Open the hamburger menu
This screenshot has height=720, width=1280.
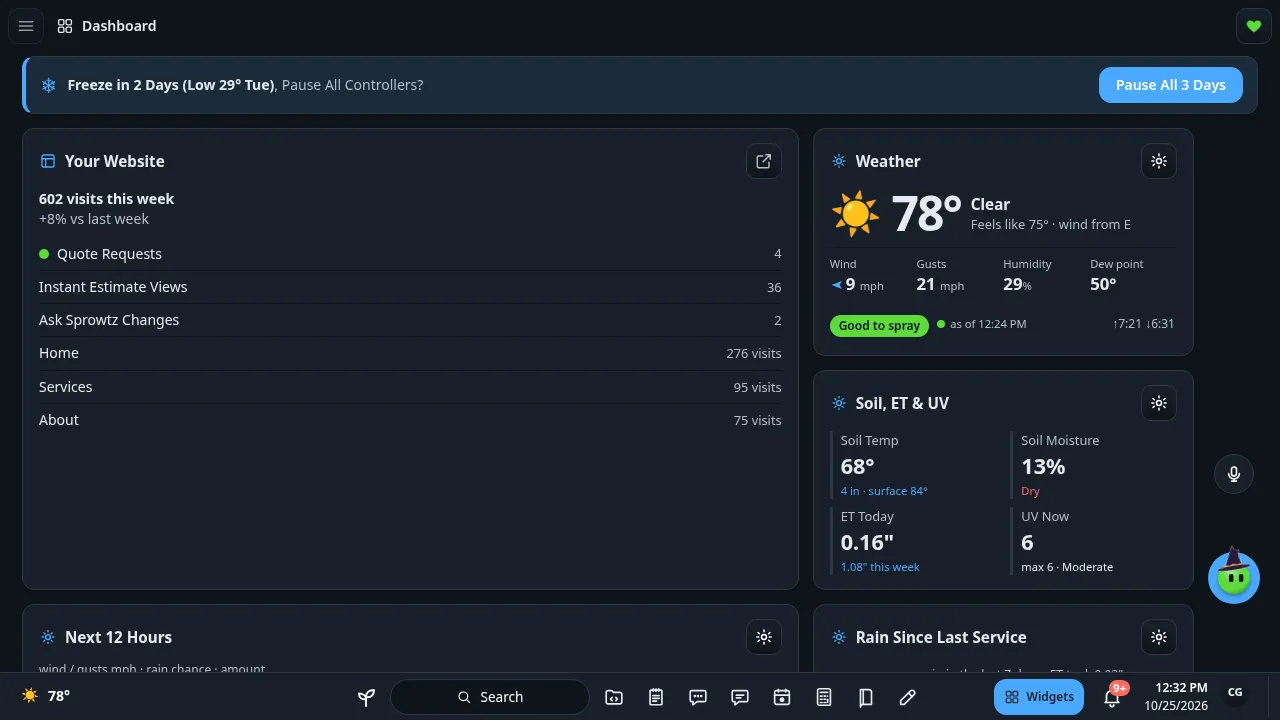(x=26, y=26)
